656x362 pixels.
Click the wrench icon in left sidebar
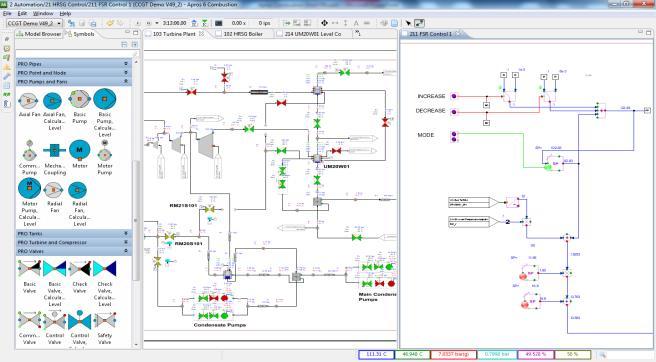coord(7,76)
